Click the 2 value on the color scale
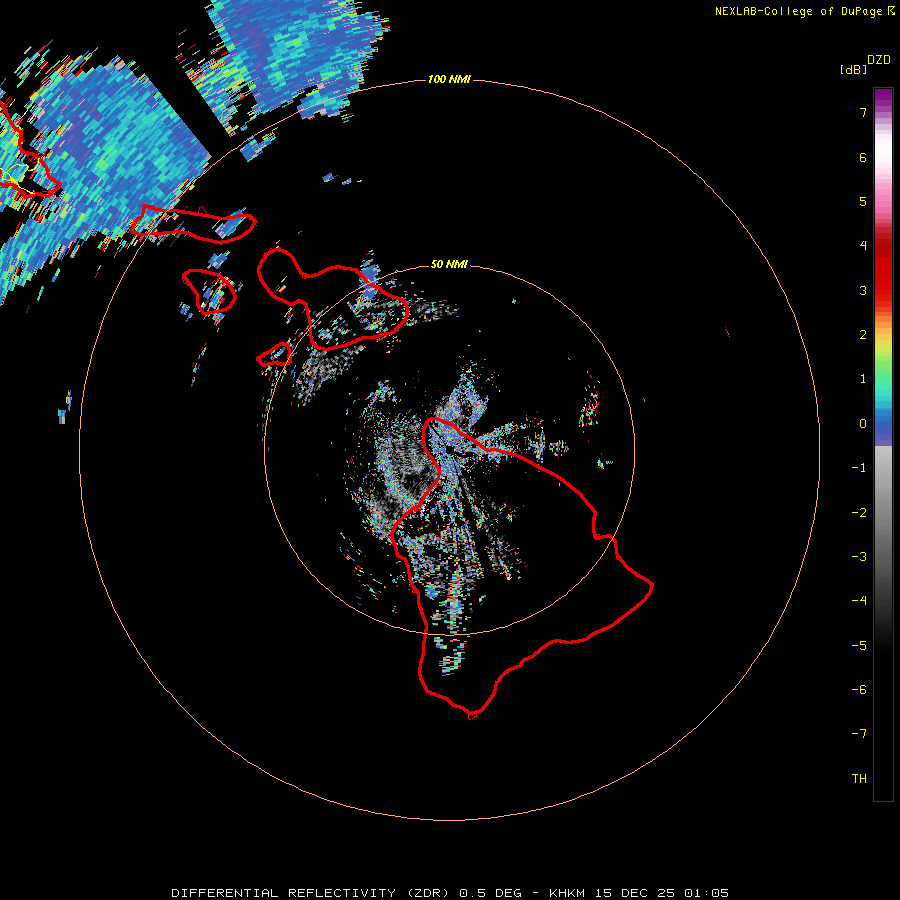 pyautogui.click(x=863, y=335)
